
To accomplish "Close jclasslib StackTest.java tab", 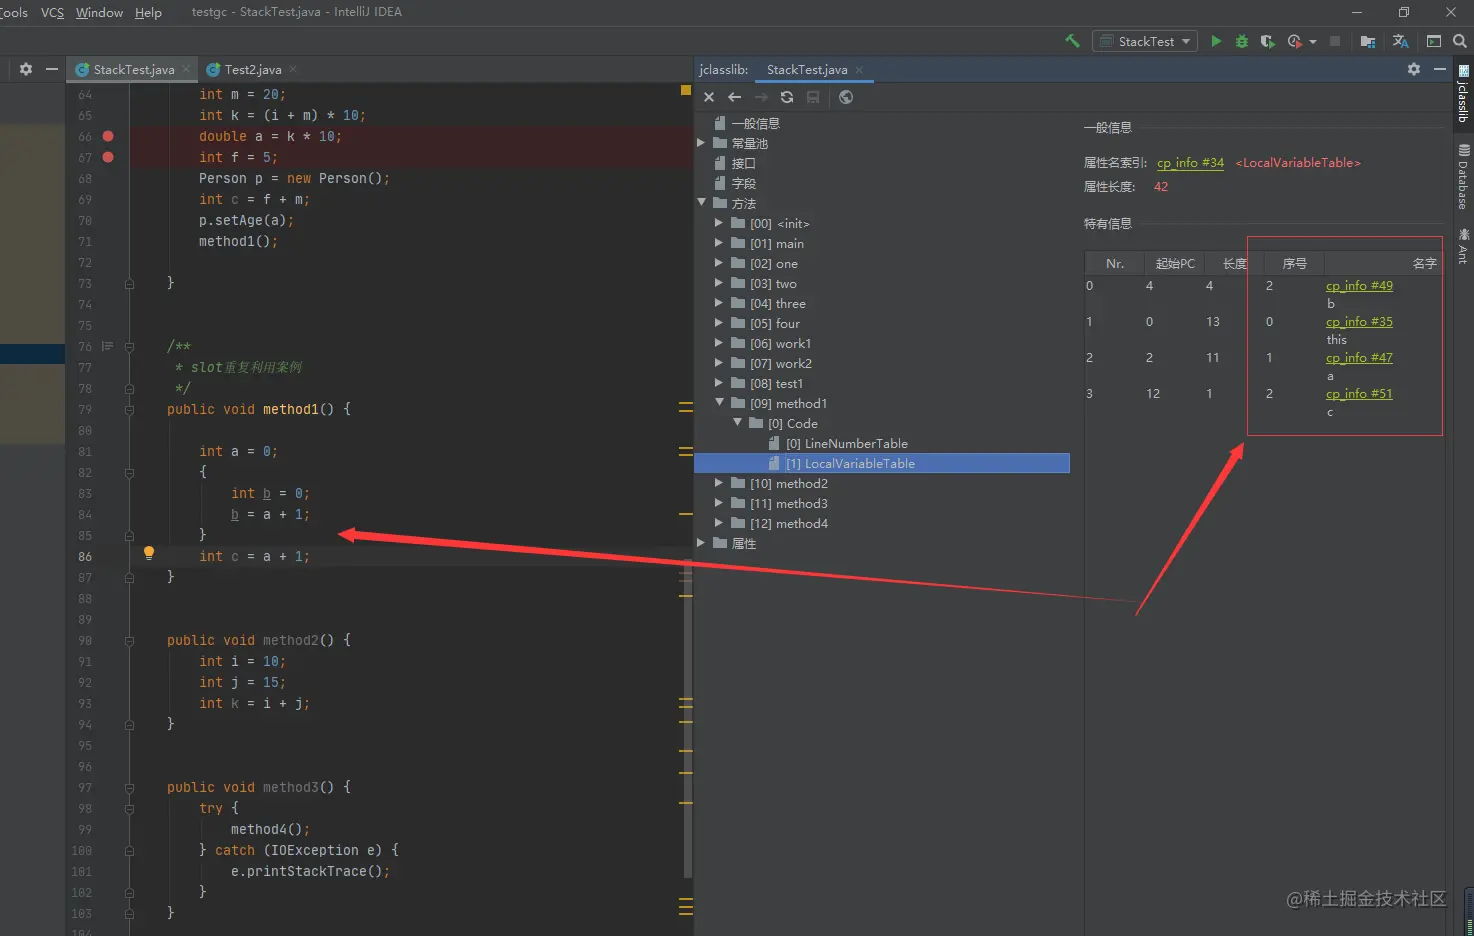I will tap(859, 70).
